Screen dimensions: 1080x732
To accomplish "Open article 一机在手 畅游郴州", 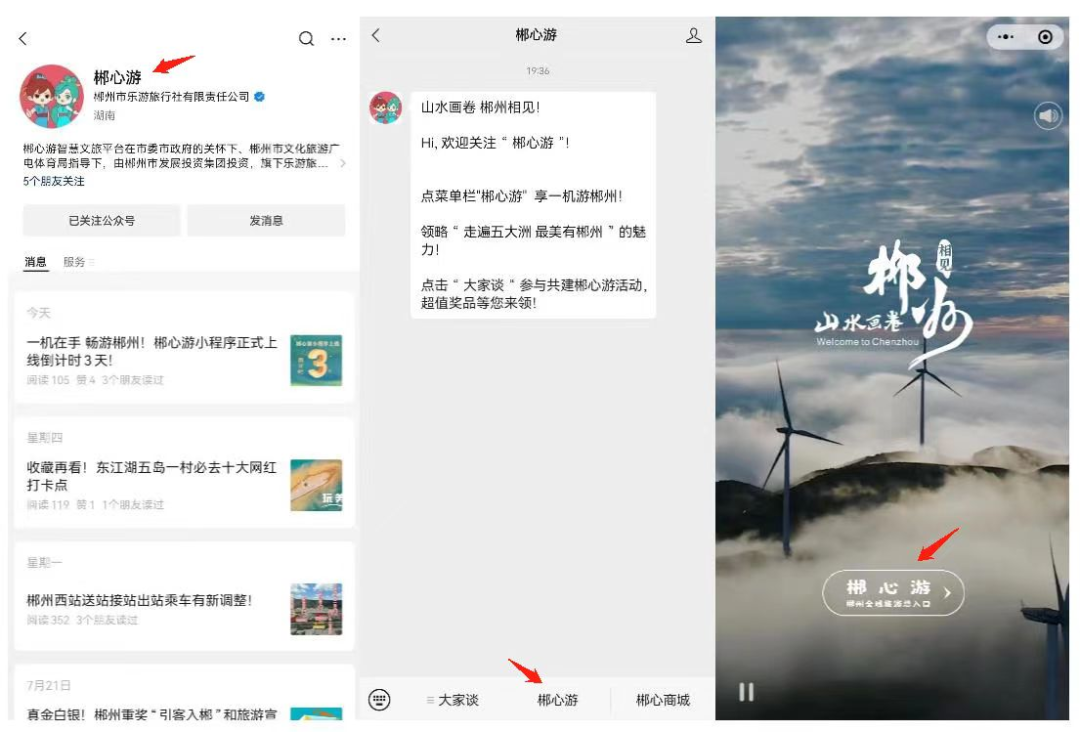I will point(152,351).
